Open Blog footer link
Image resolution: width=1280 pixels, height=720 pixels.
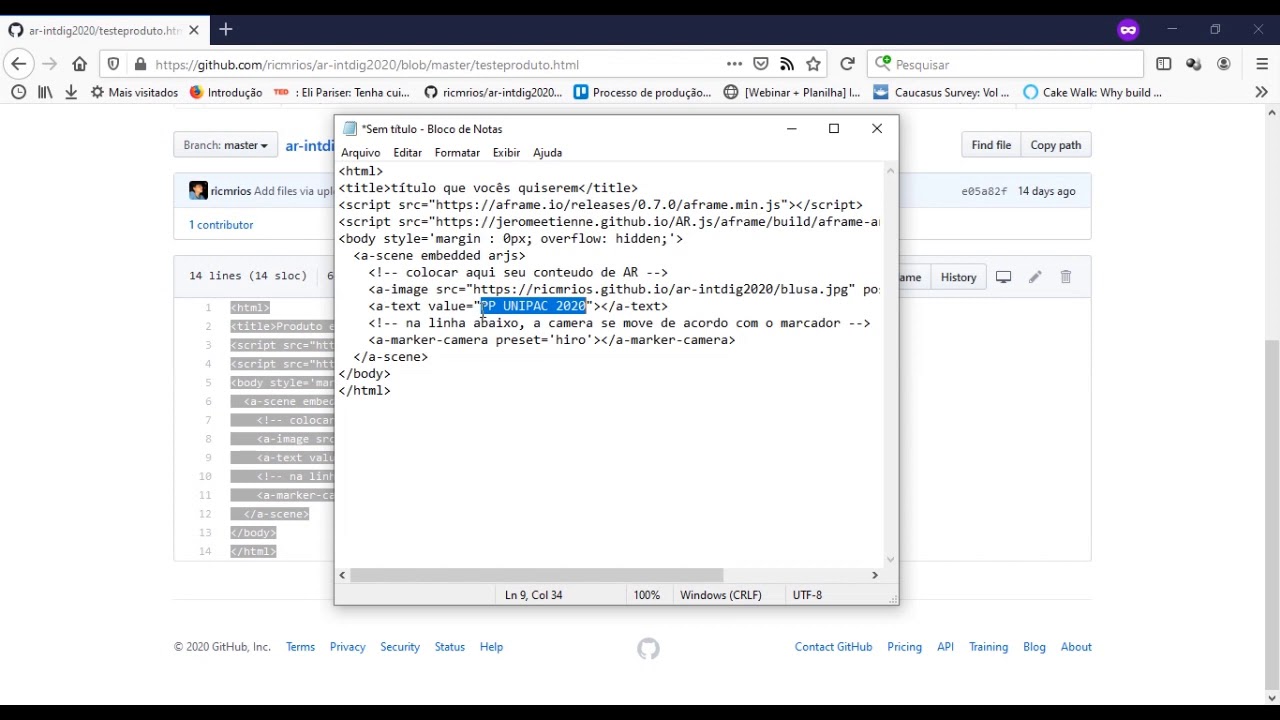coord(1034,647)
